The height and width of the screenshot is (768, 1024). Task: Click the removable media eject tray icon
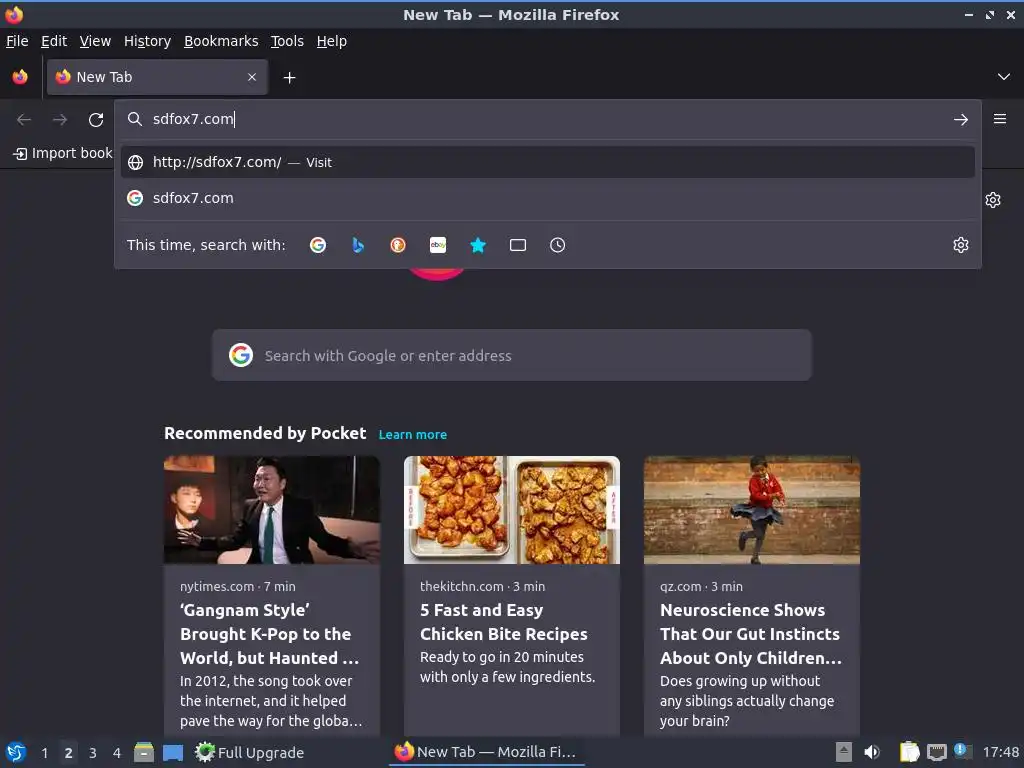[844, 752]
